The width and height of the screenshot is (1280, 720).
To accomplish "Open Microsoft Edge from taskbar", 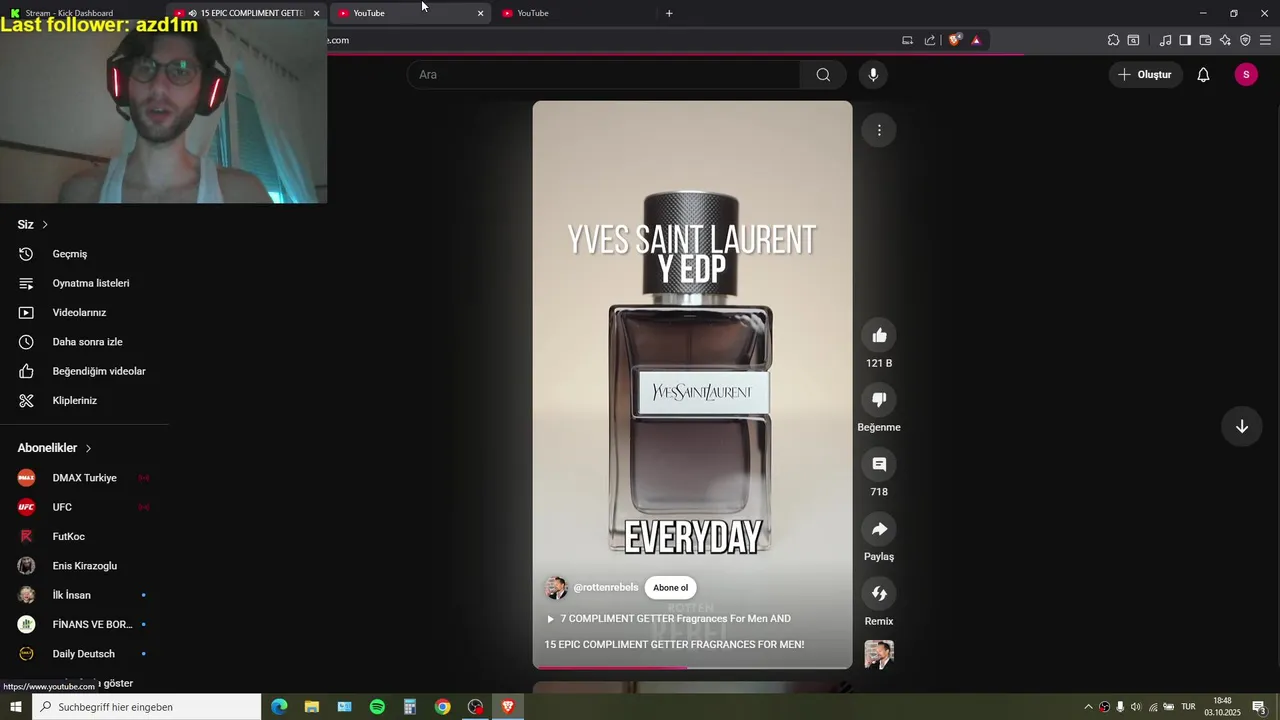I will [x=279, y=707].
